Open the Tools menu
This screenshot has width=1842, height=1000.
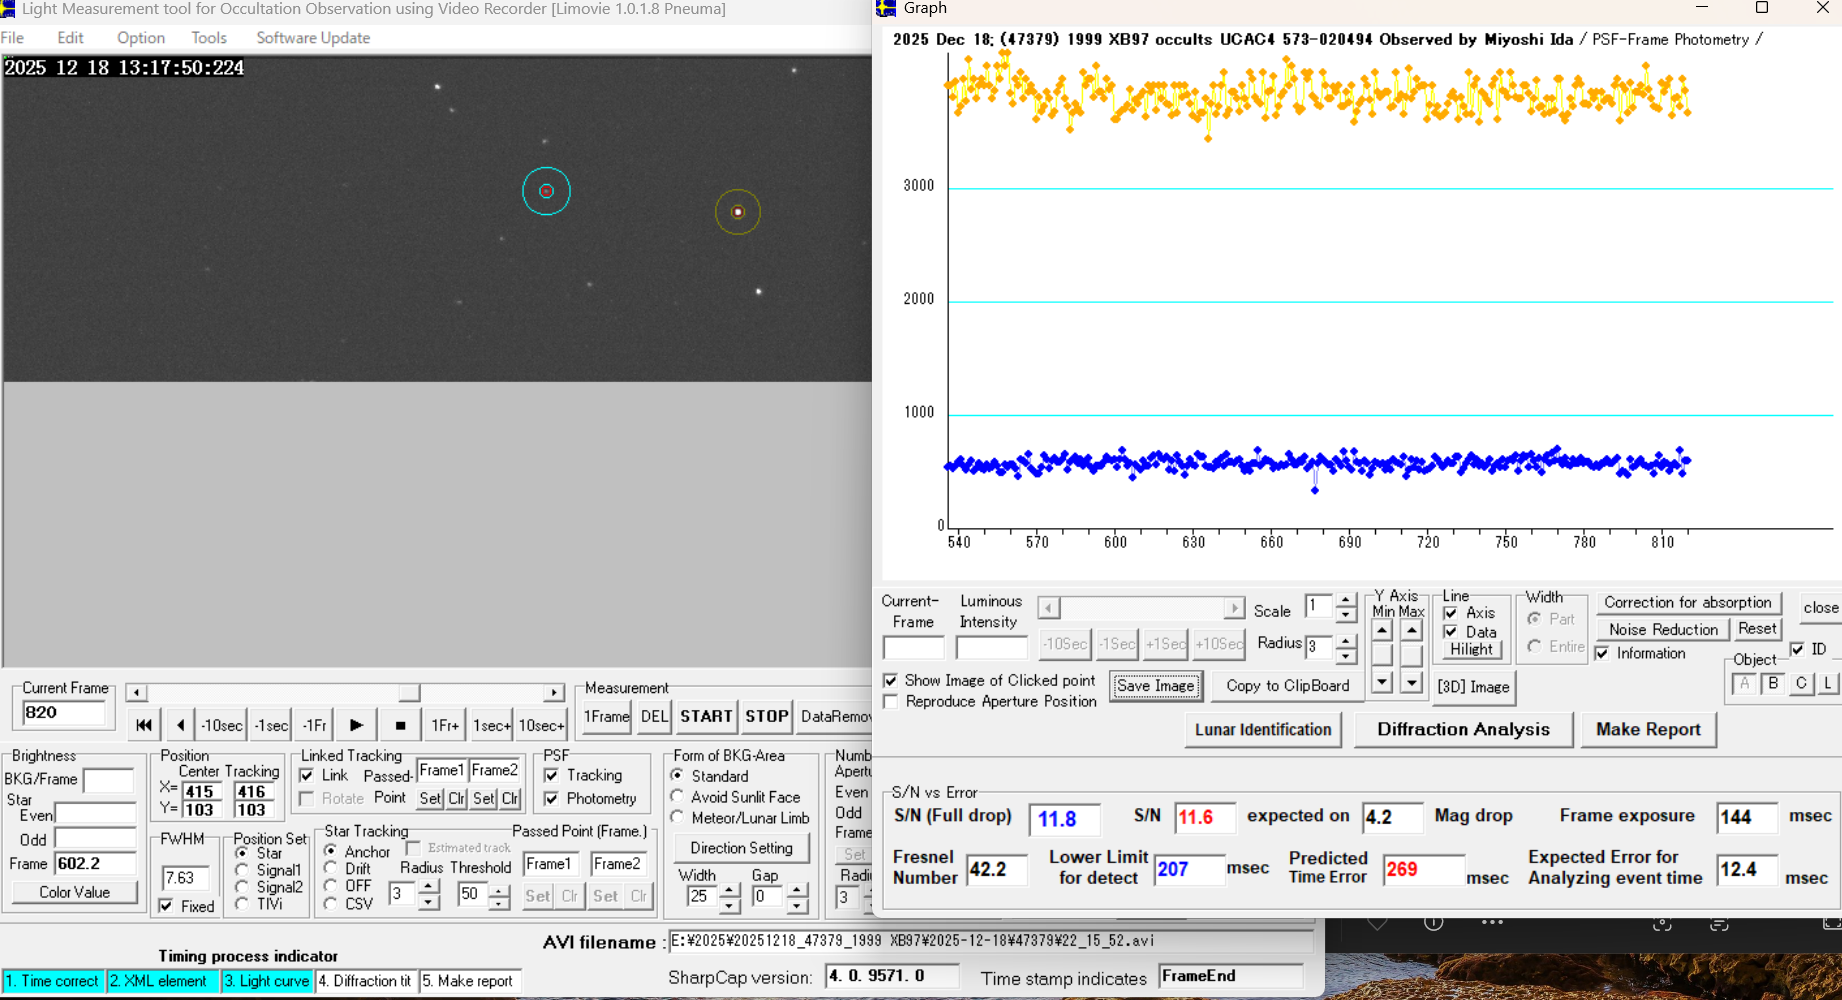209,38
